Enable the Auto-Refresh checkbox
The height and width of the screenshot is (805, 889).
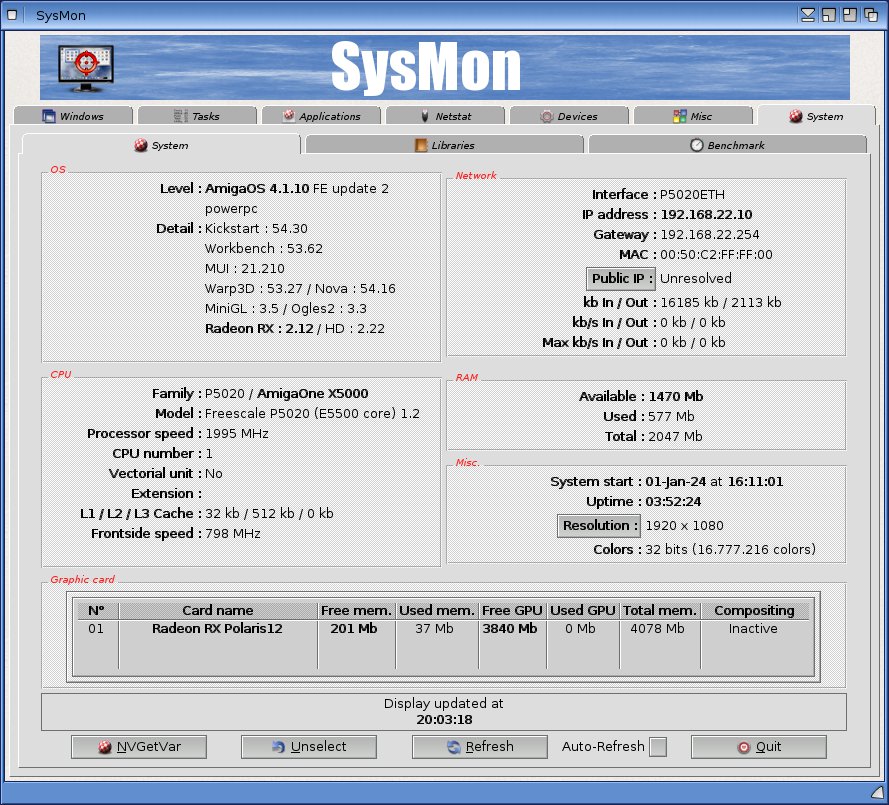658,747
